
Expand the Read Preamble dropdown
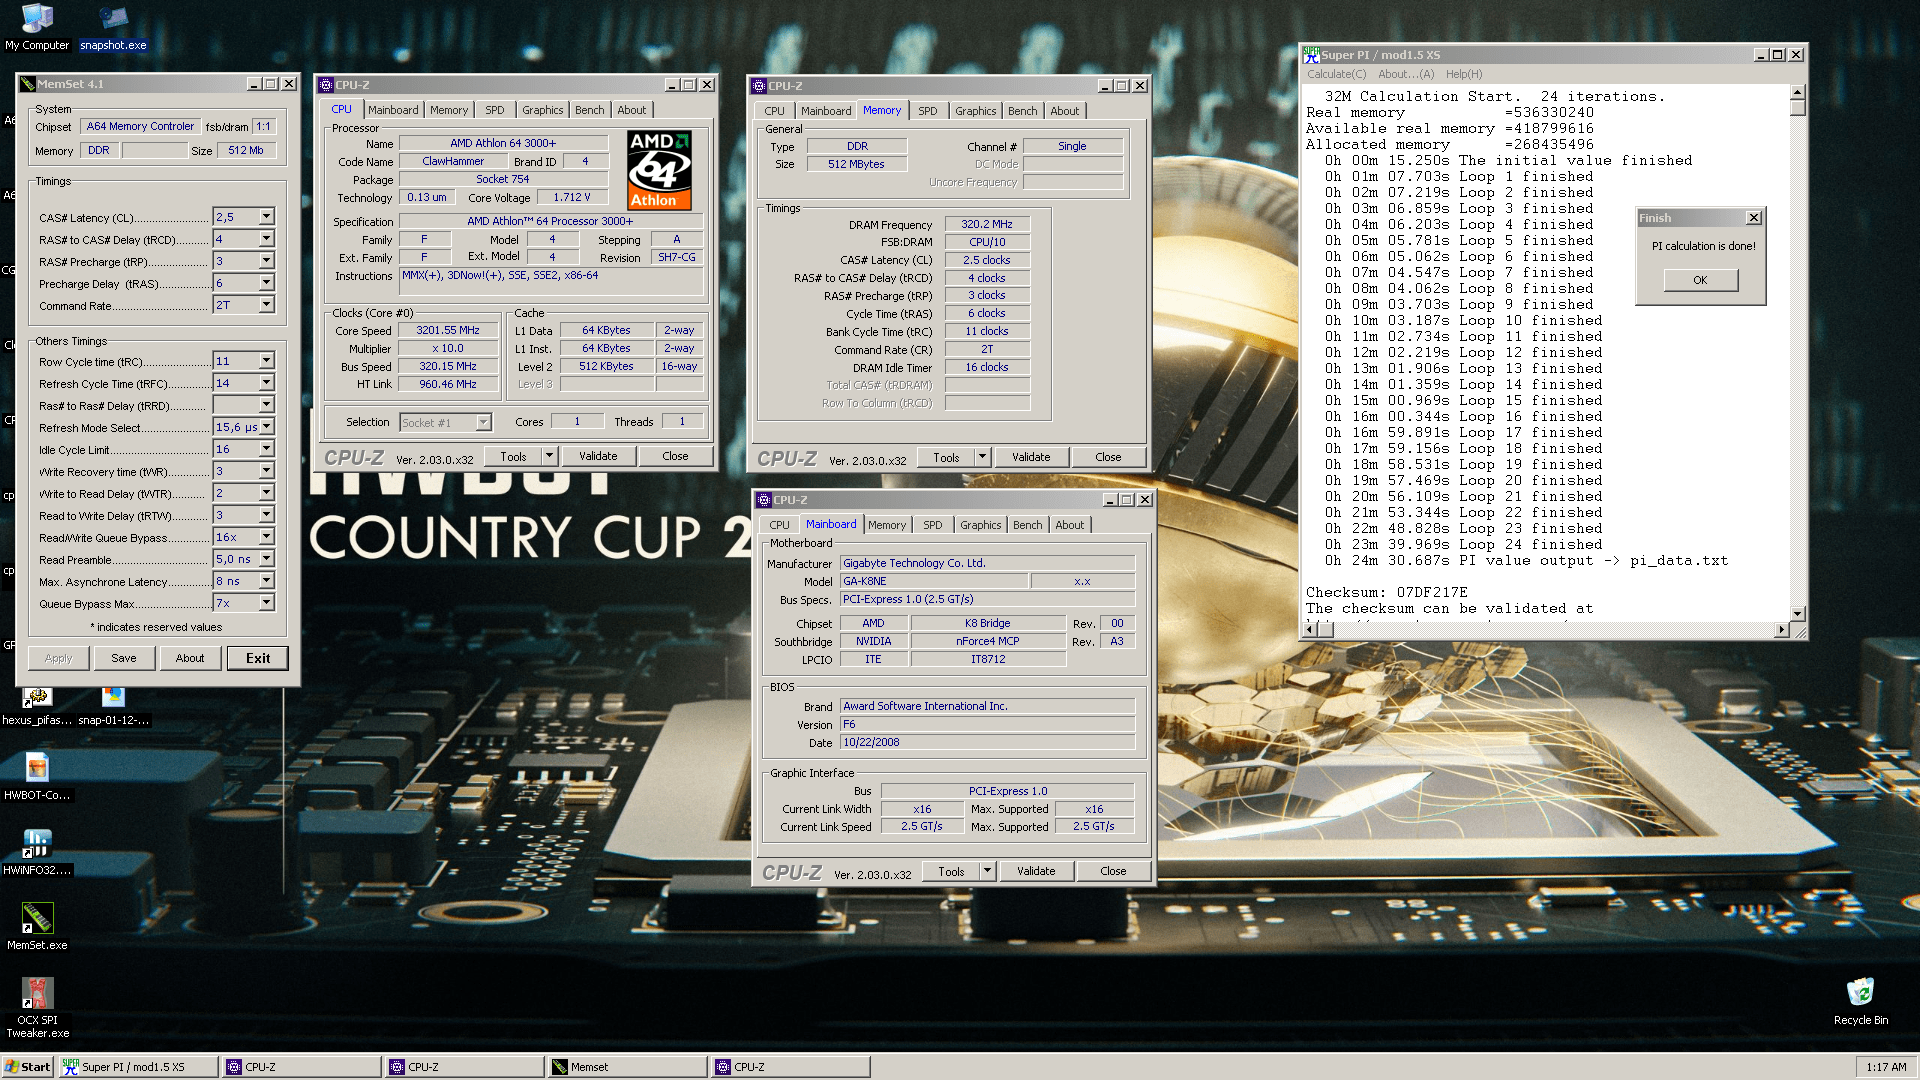tap(267, 559)
